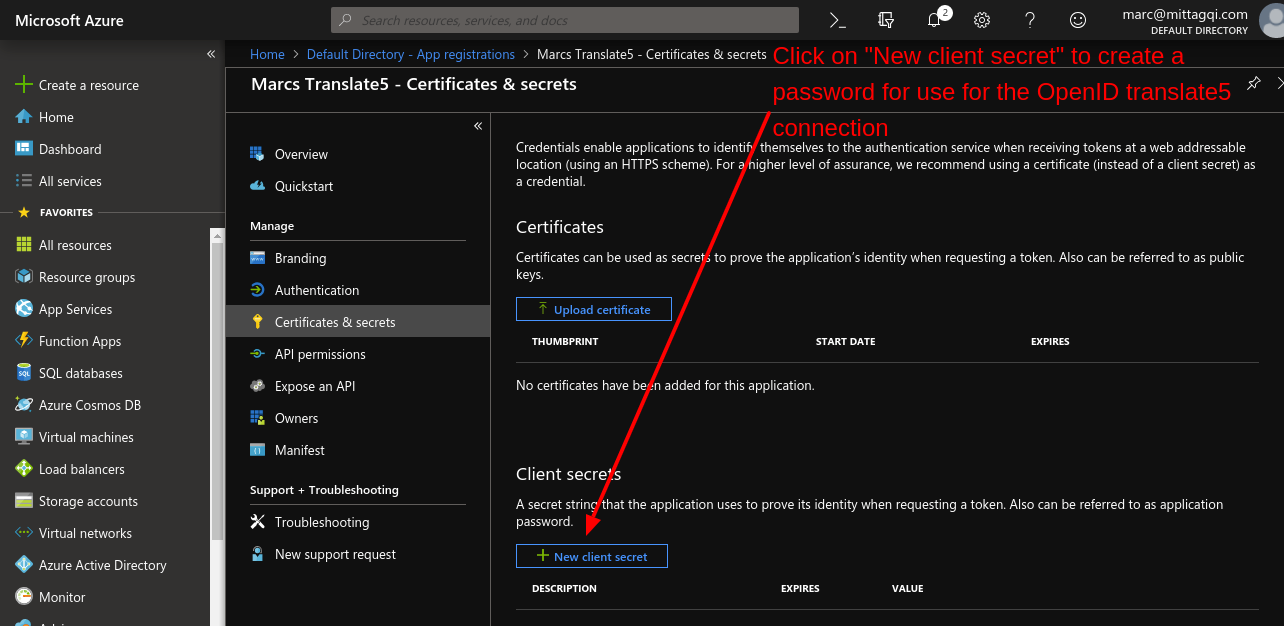
Task: Open the Help question mark icon
Action: [x=1030, y=20]
